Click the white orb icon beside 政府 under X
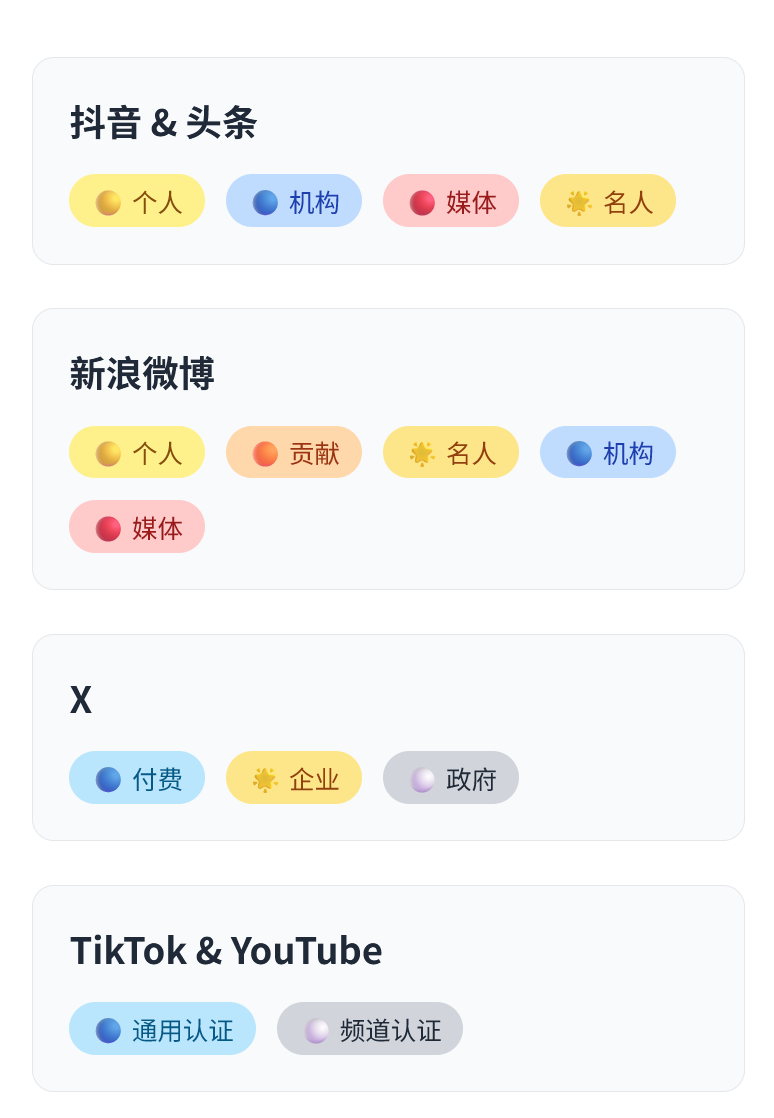This screenshot has height=1118, width=774. (x=422, y=779)
